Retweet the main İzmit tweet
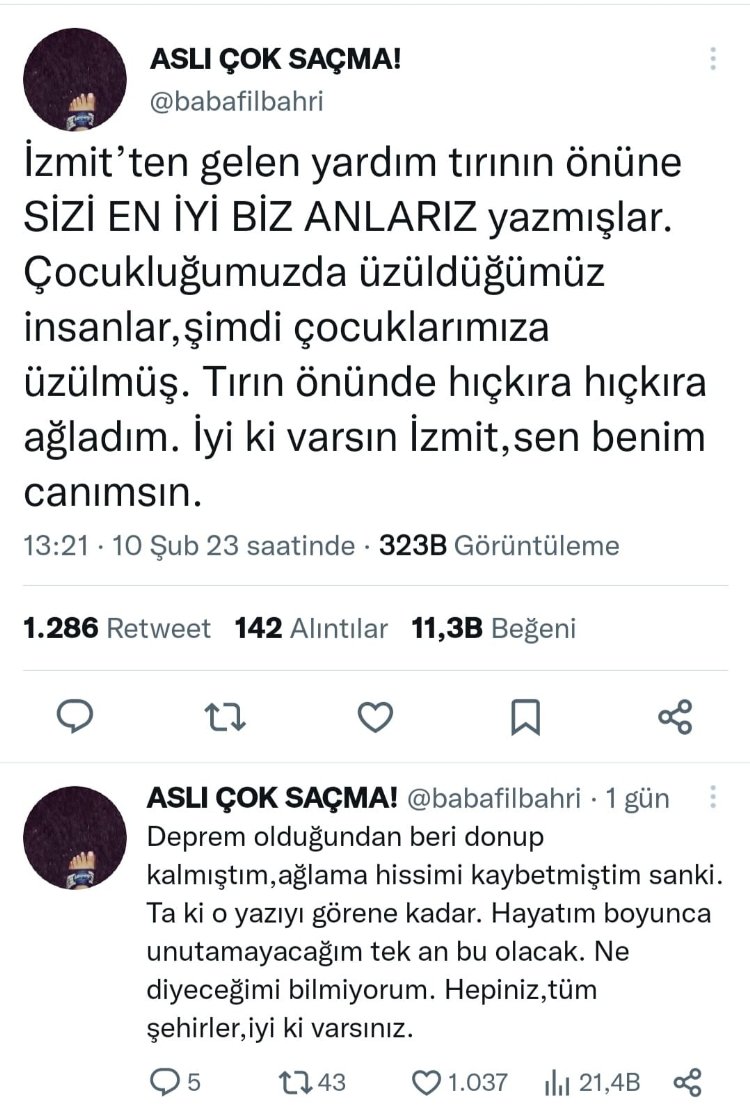 pos(225,717)
